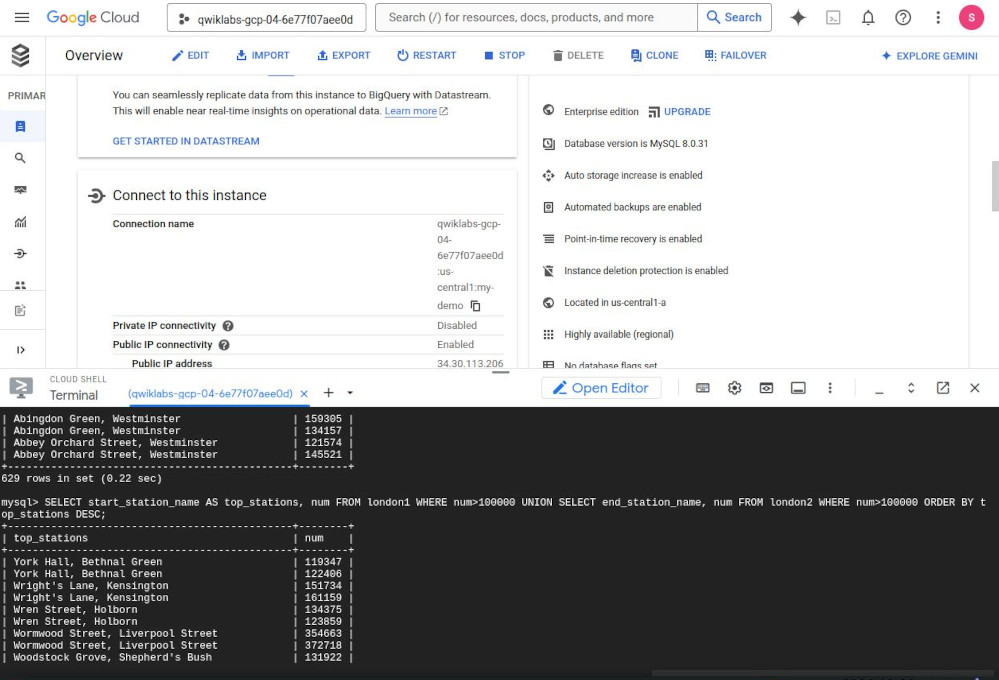Open Cloud Shell session window icon
Viewport: 999px width, 680px height.
pyautogui.click(x=798, y=388)
